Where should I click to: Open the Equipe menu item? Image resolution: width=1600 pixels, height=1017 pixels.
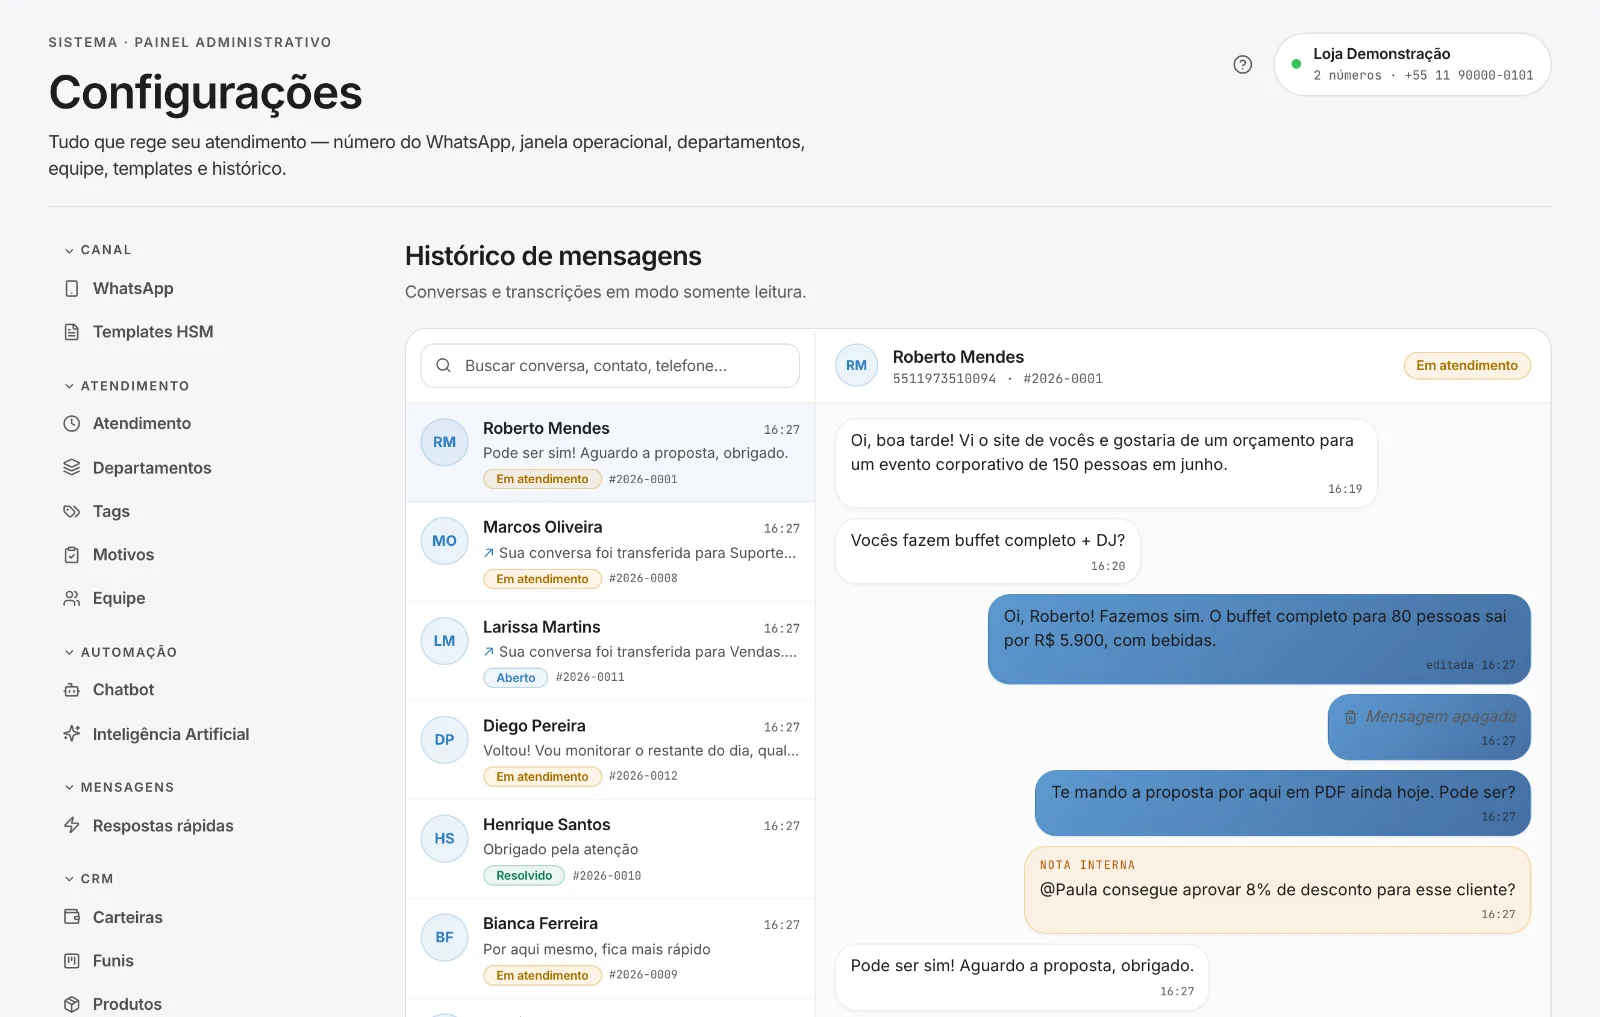click(x=119, y=599)
